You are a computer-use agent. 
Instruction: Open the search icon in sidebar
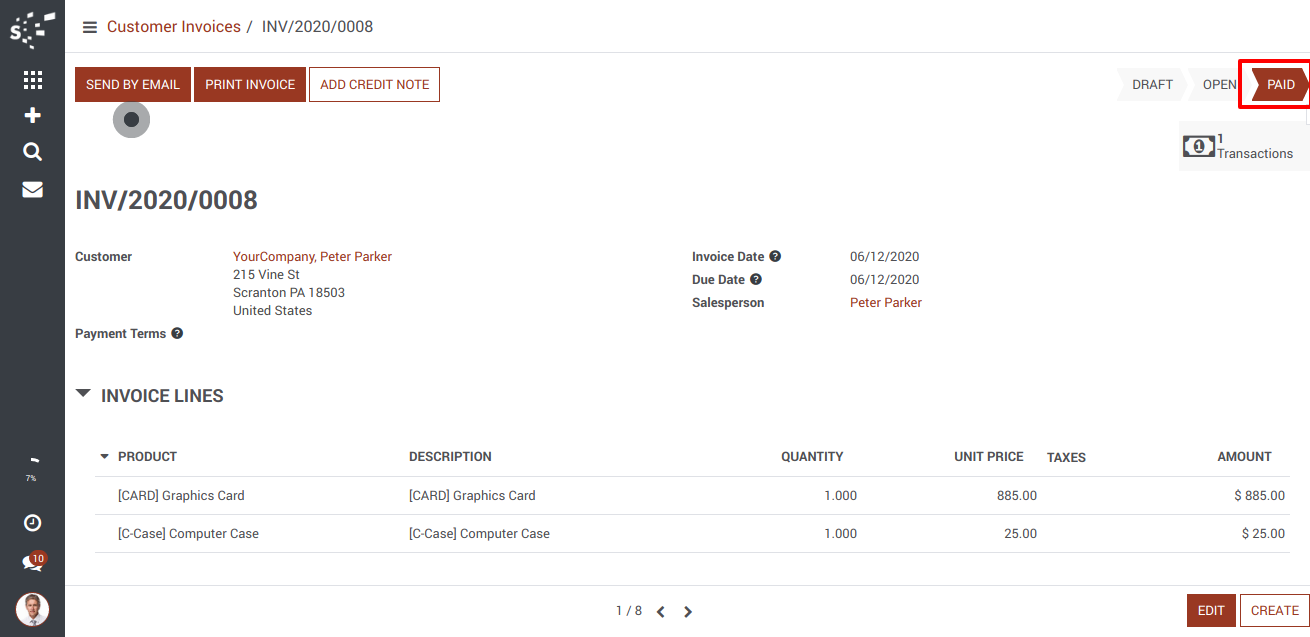32,152
